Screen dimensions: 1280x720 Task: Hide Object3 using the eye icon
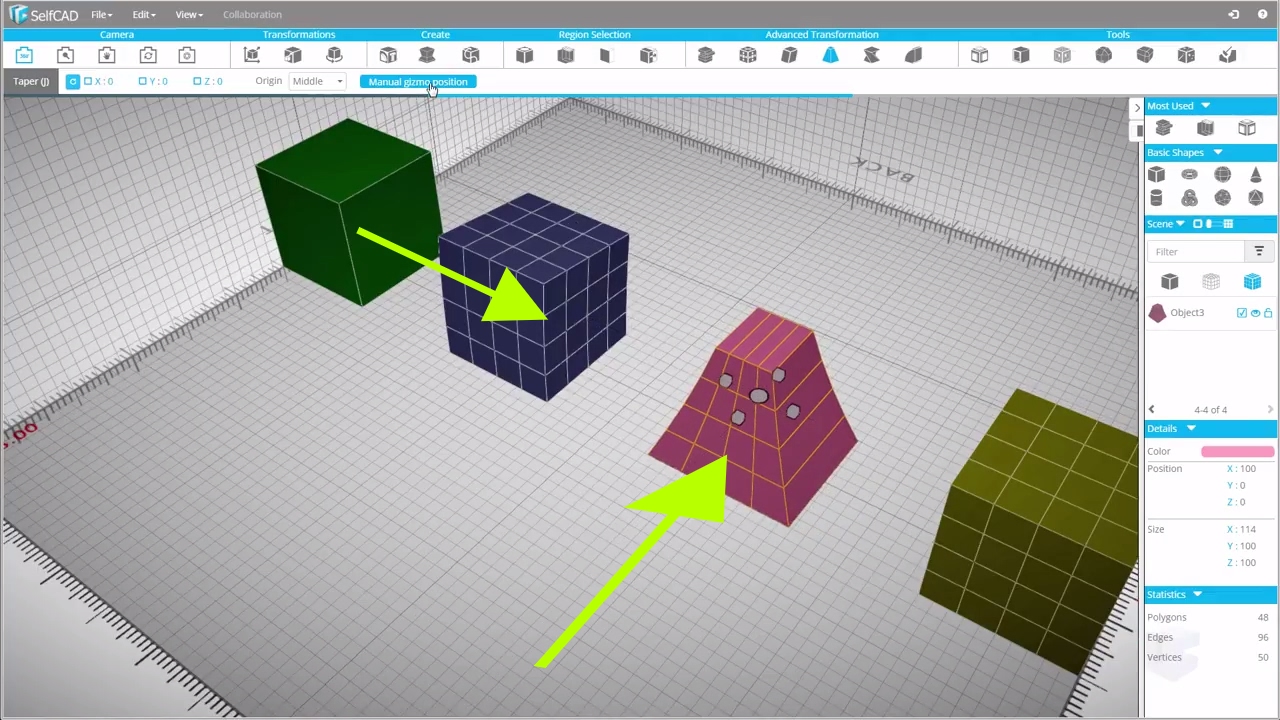(x=1255, y=313)
